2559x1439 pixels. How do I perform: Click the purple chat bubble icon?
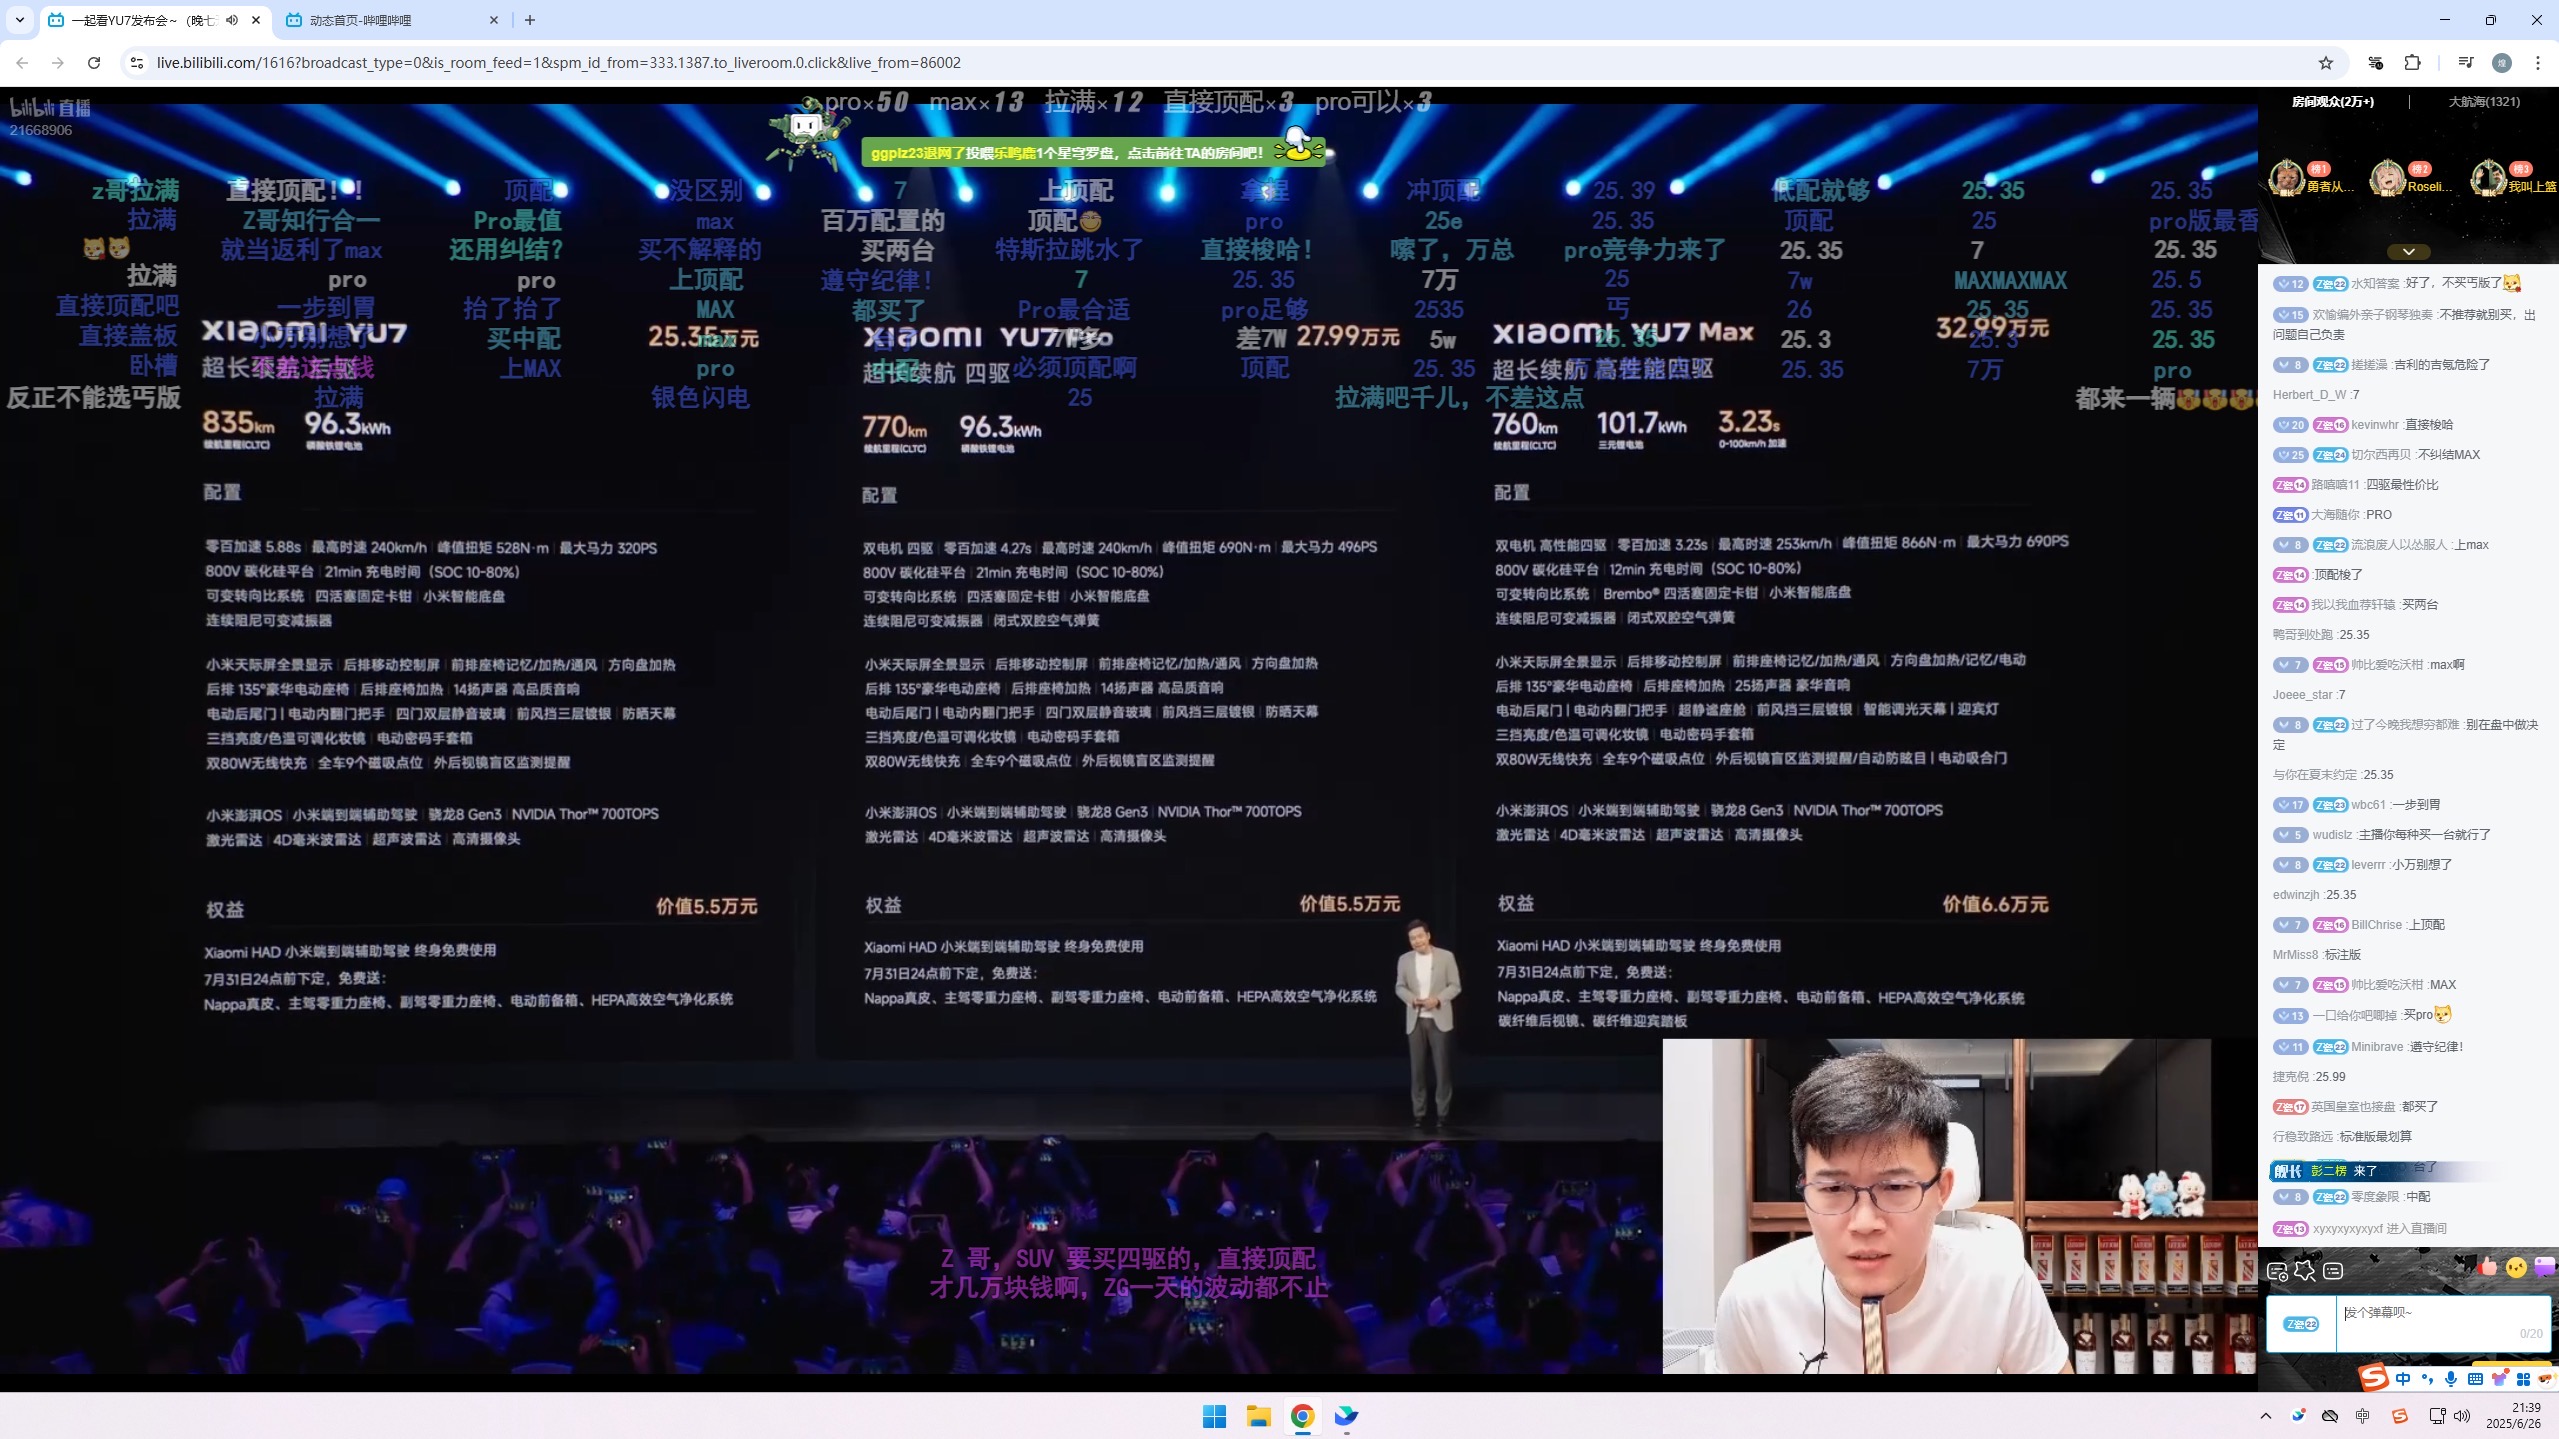[2545, 1267]
